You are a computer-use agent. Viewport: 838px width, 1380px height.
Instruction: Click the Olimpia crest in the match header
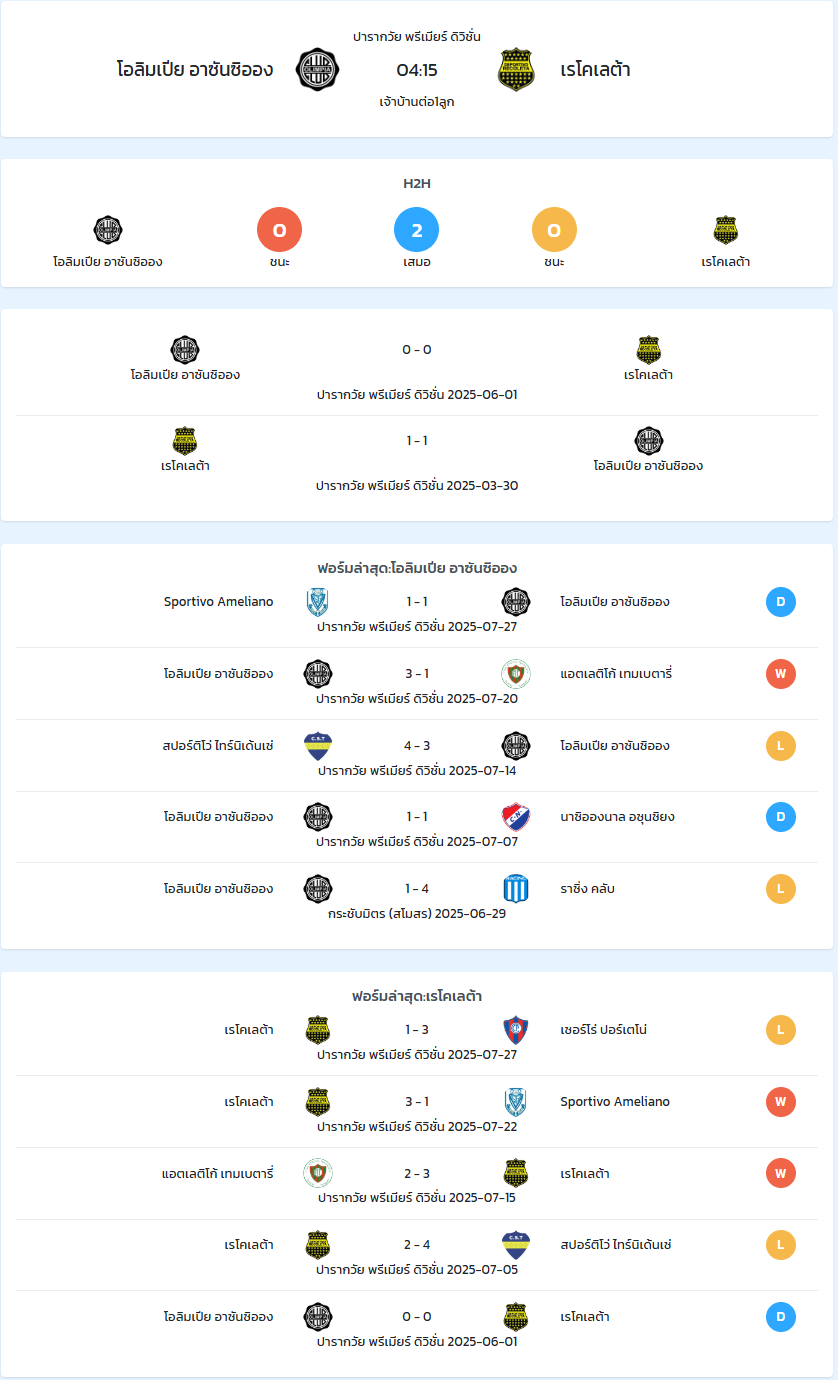(318, 69)
